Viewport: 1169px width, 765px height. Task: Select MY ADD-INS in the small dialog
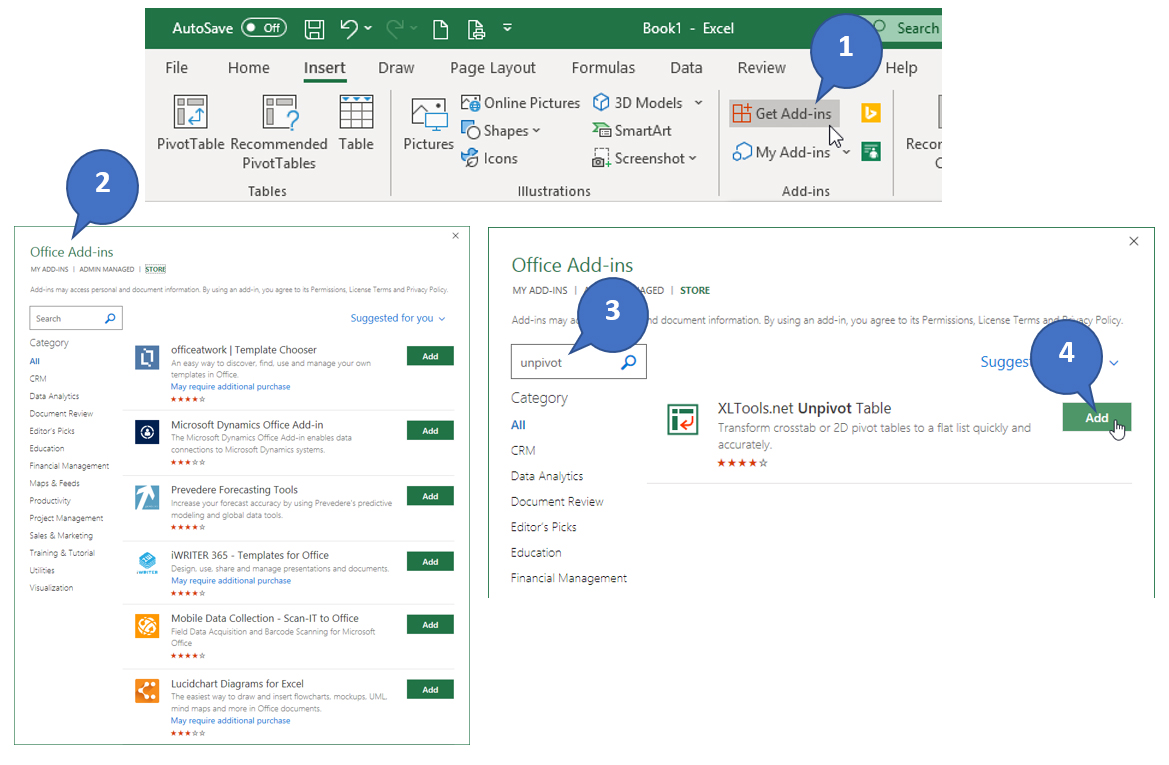[x=49, y=269]
